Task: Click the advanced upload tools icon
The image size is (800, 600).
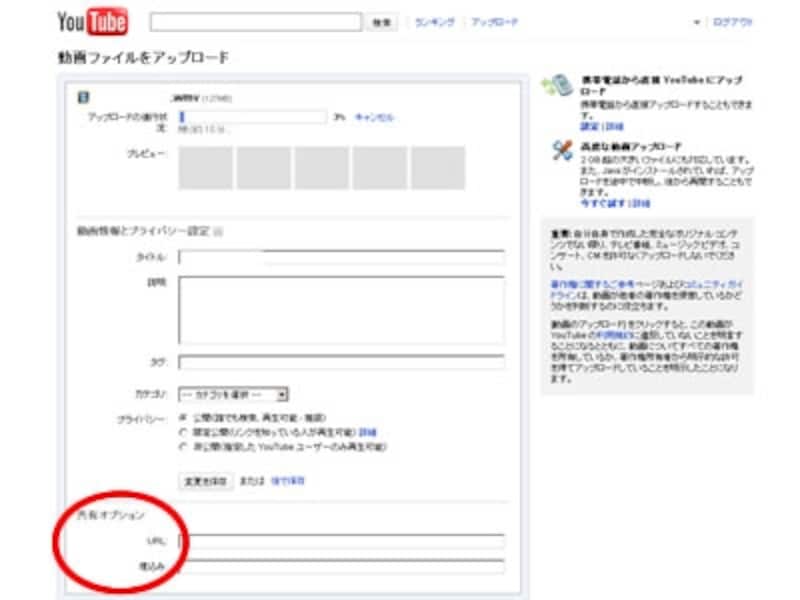Action: coord(562,151)
